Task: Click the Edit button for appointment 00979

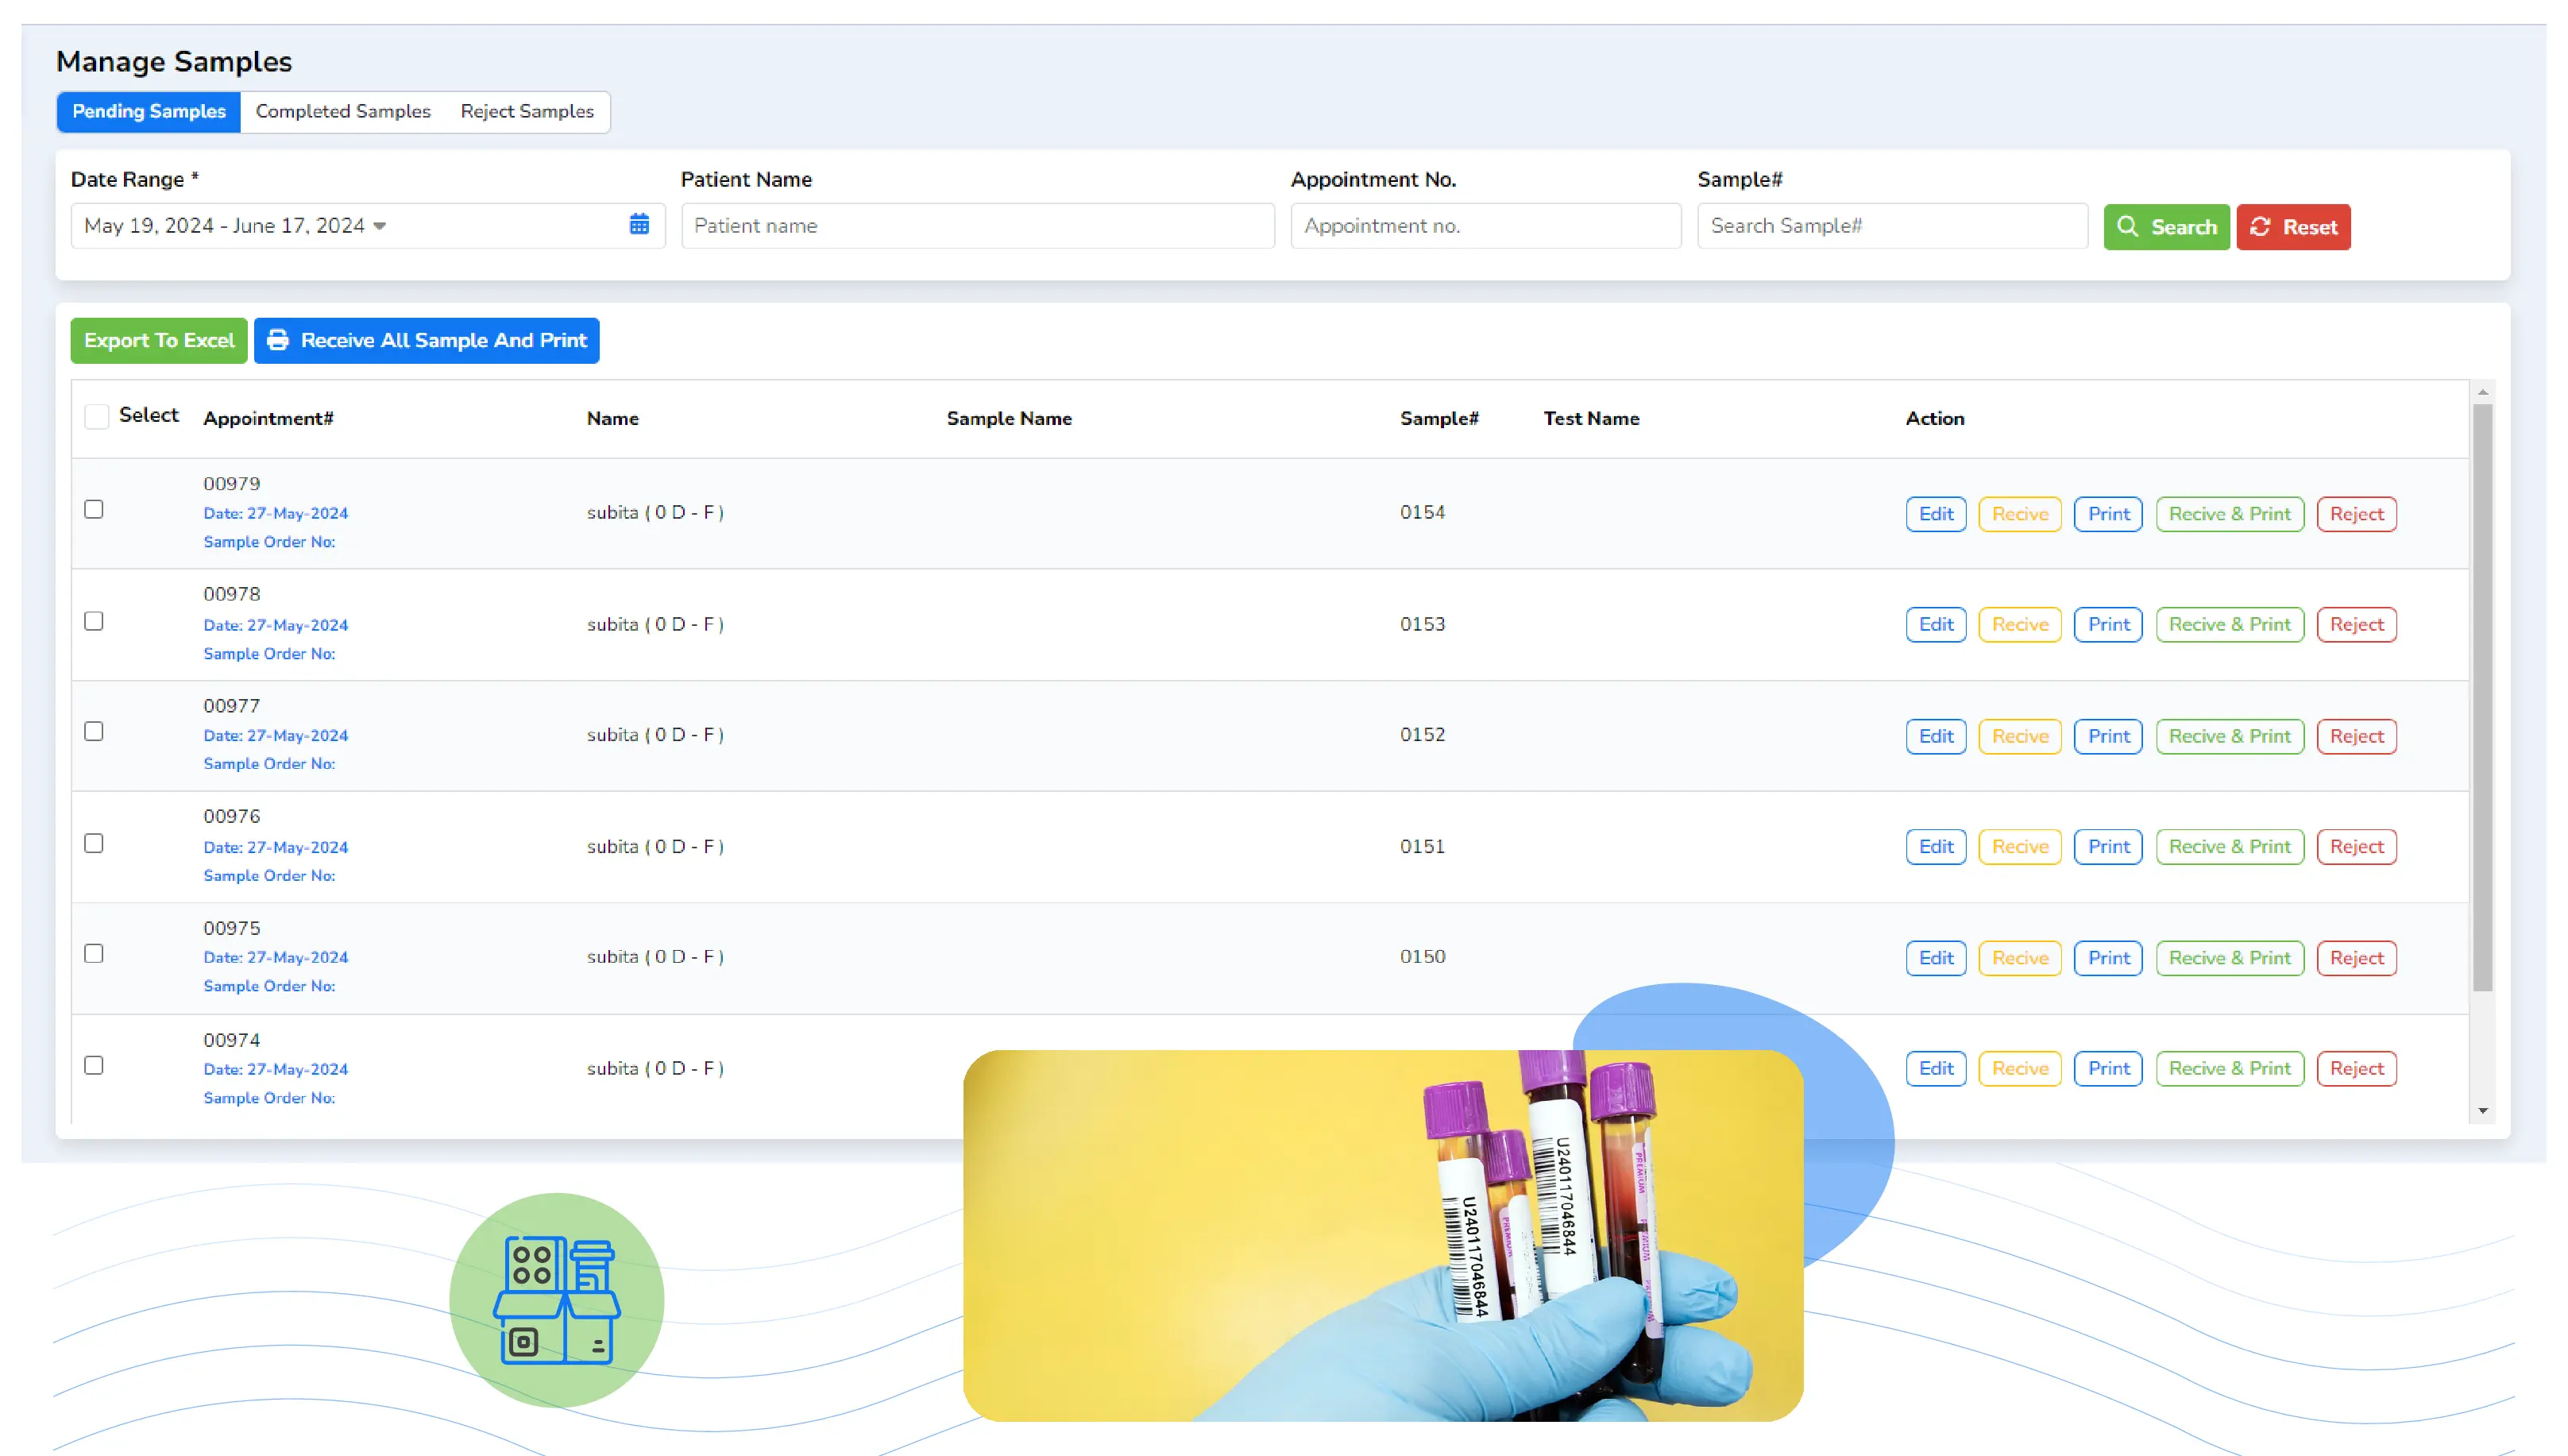Action: point(1935,513)
